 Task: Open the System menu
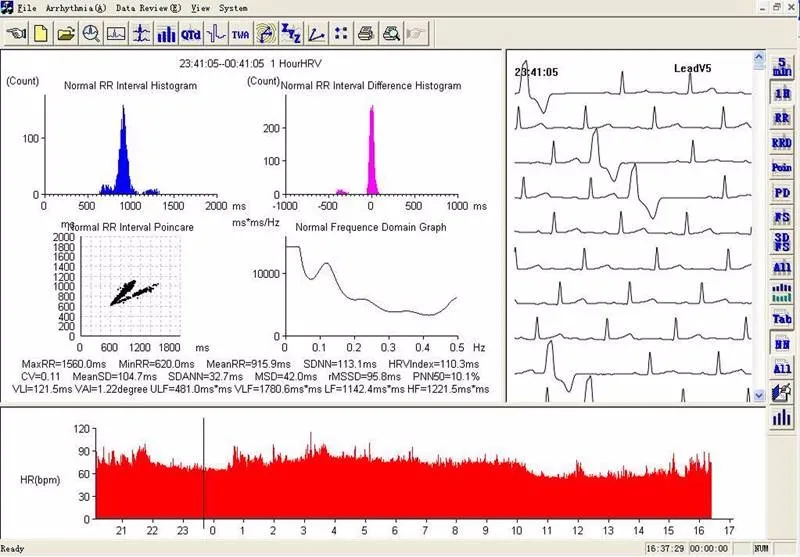[233, 8]
